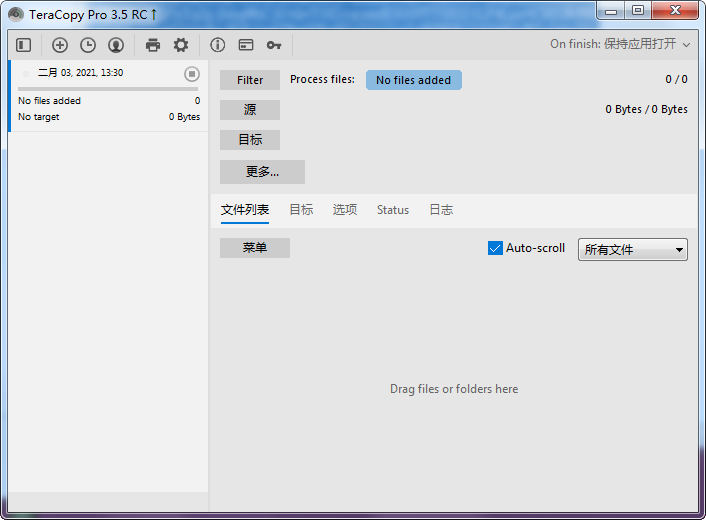706x520 pixels.
Task: Minimize the TeraCopy window
Action: pyautogui.click(x=611, y=11)
